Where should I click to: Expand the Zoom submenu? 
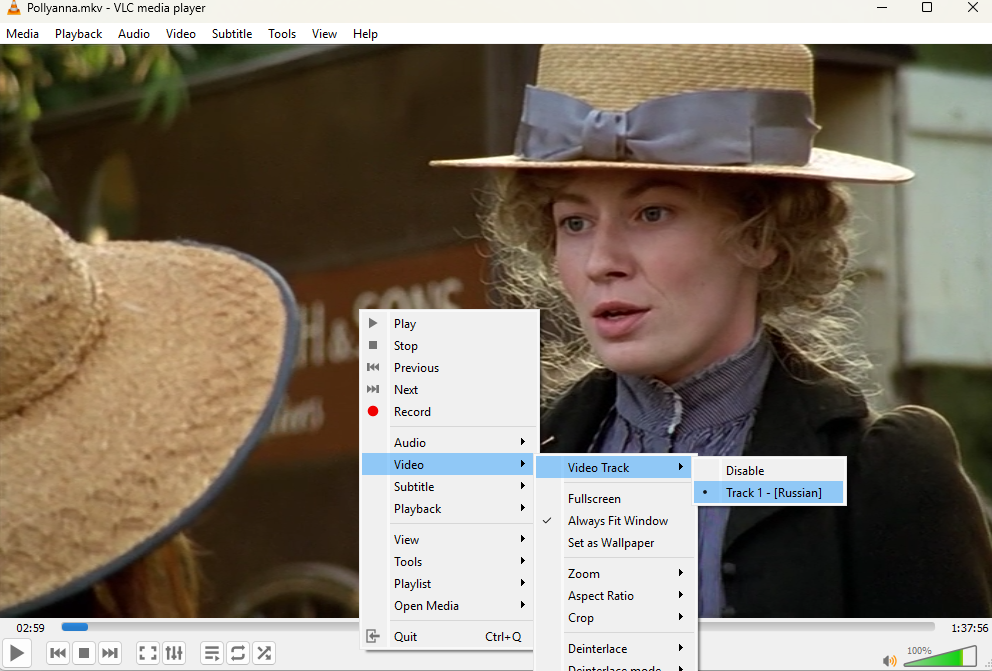[x=614, y=574]
